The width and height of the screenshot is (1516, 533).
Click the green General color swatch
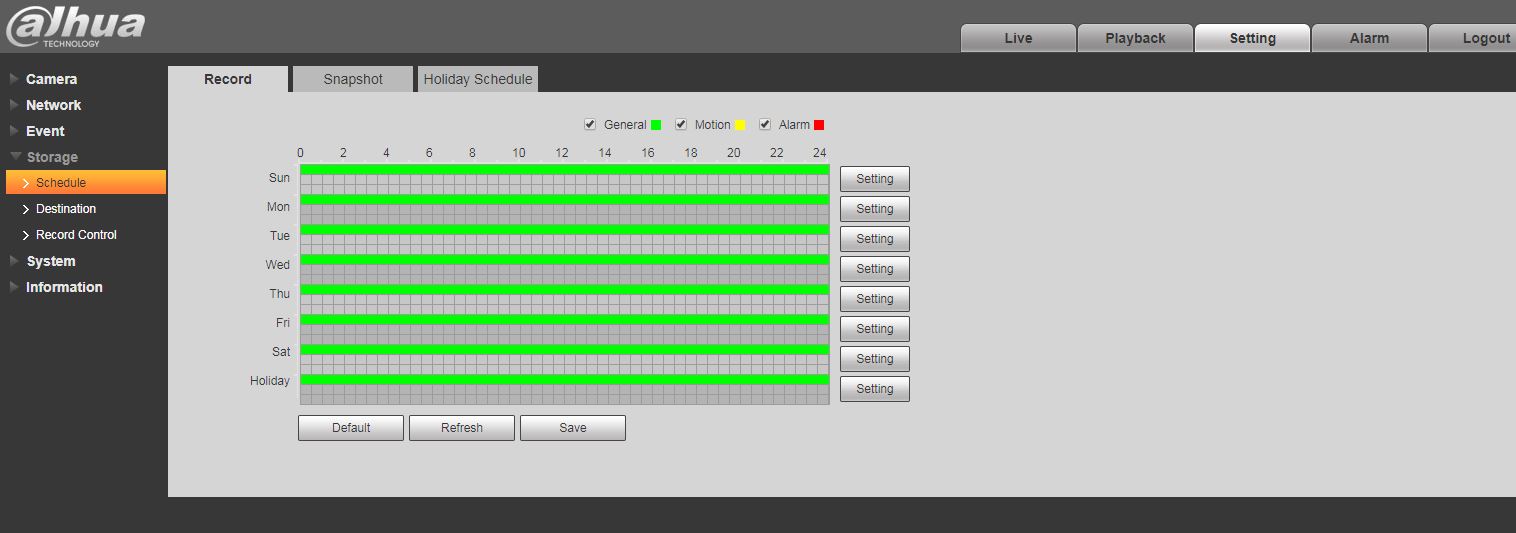click(x=656, y=125)
